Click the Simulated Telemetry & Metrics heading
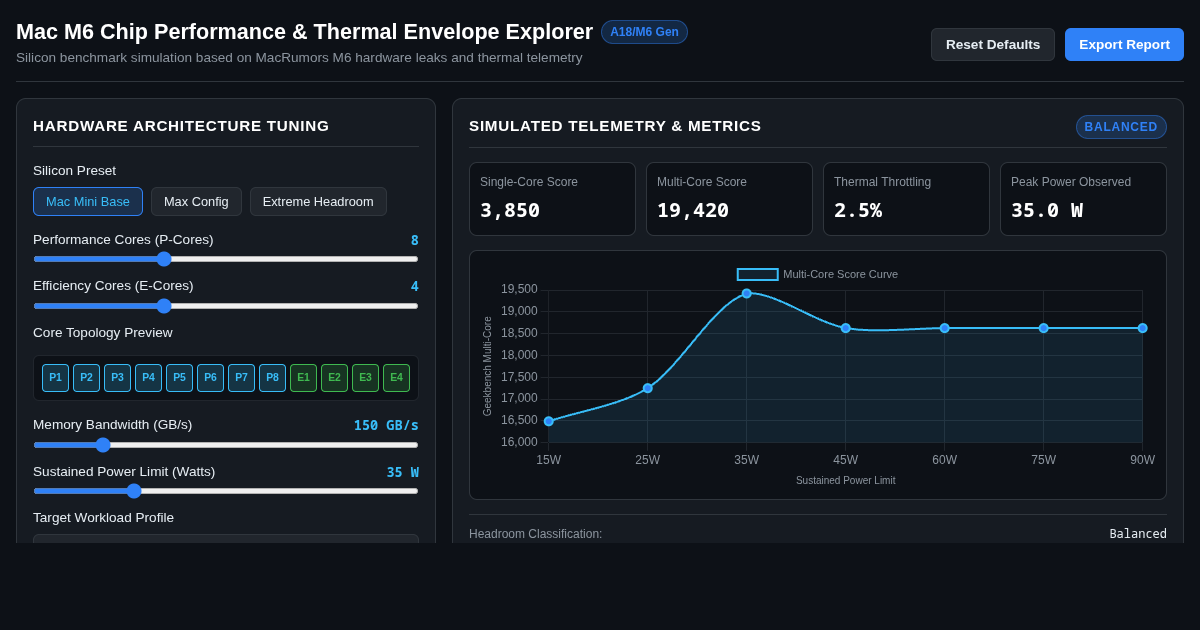 pos(615,126)
